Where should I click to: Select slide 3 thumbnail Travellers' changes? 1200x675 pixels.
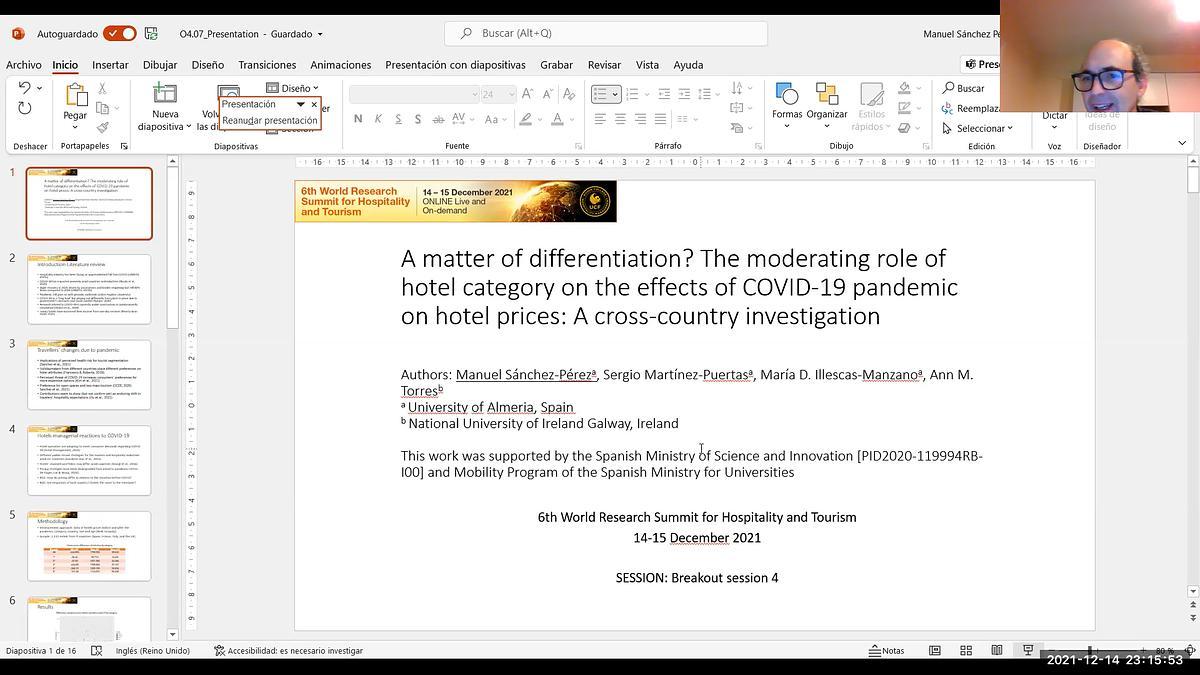click(89, 375)
